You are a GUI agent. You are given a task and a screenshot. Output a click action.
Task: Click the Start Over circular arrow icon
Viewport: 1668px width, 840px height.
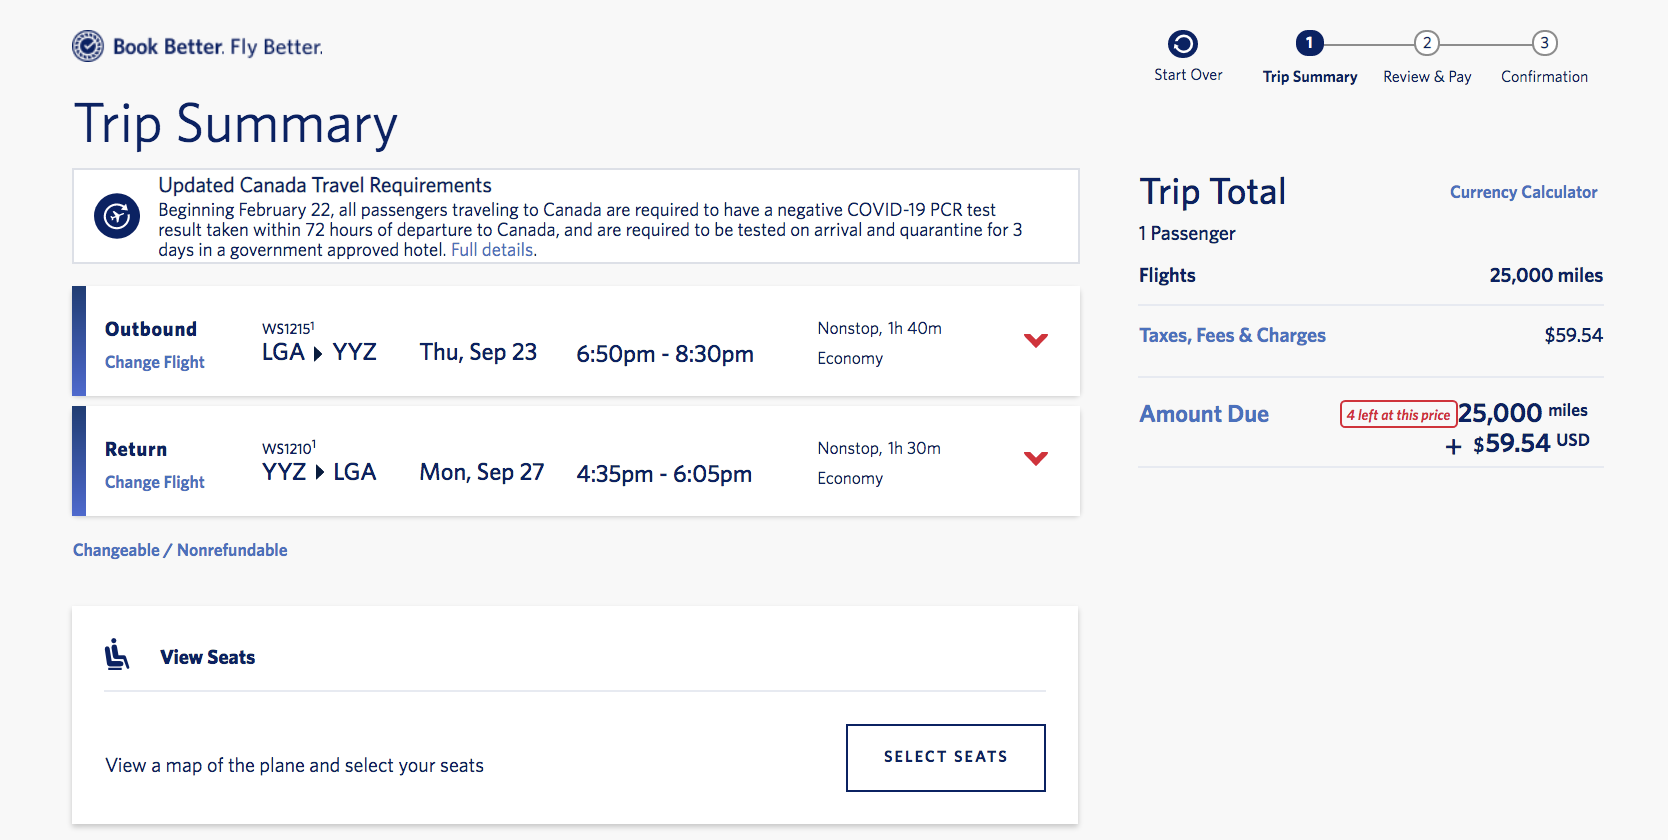[1183, 44]
